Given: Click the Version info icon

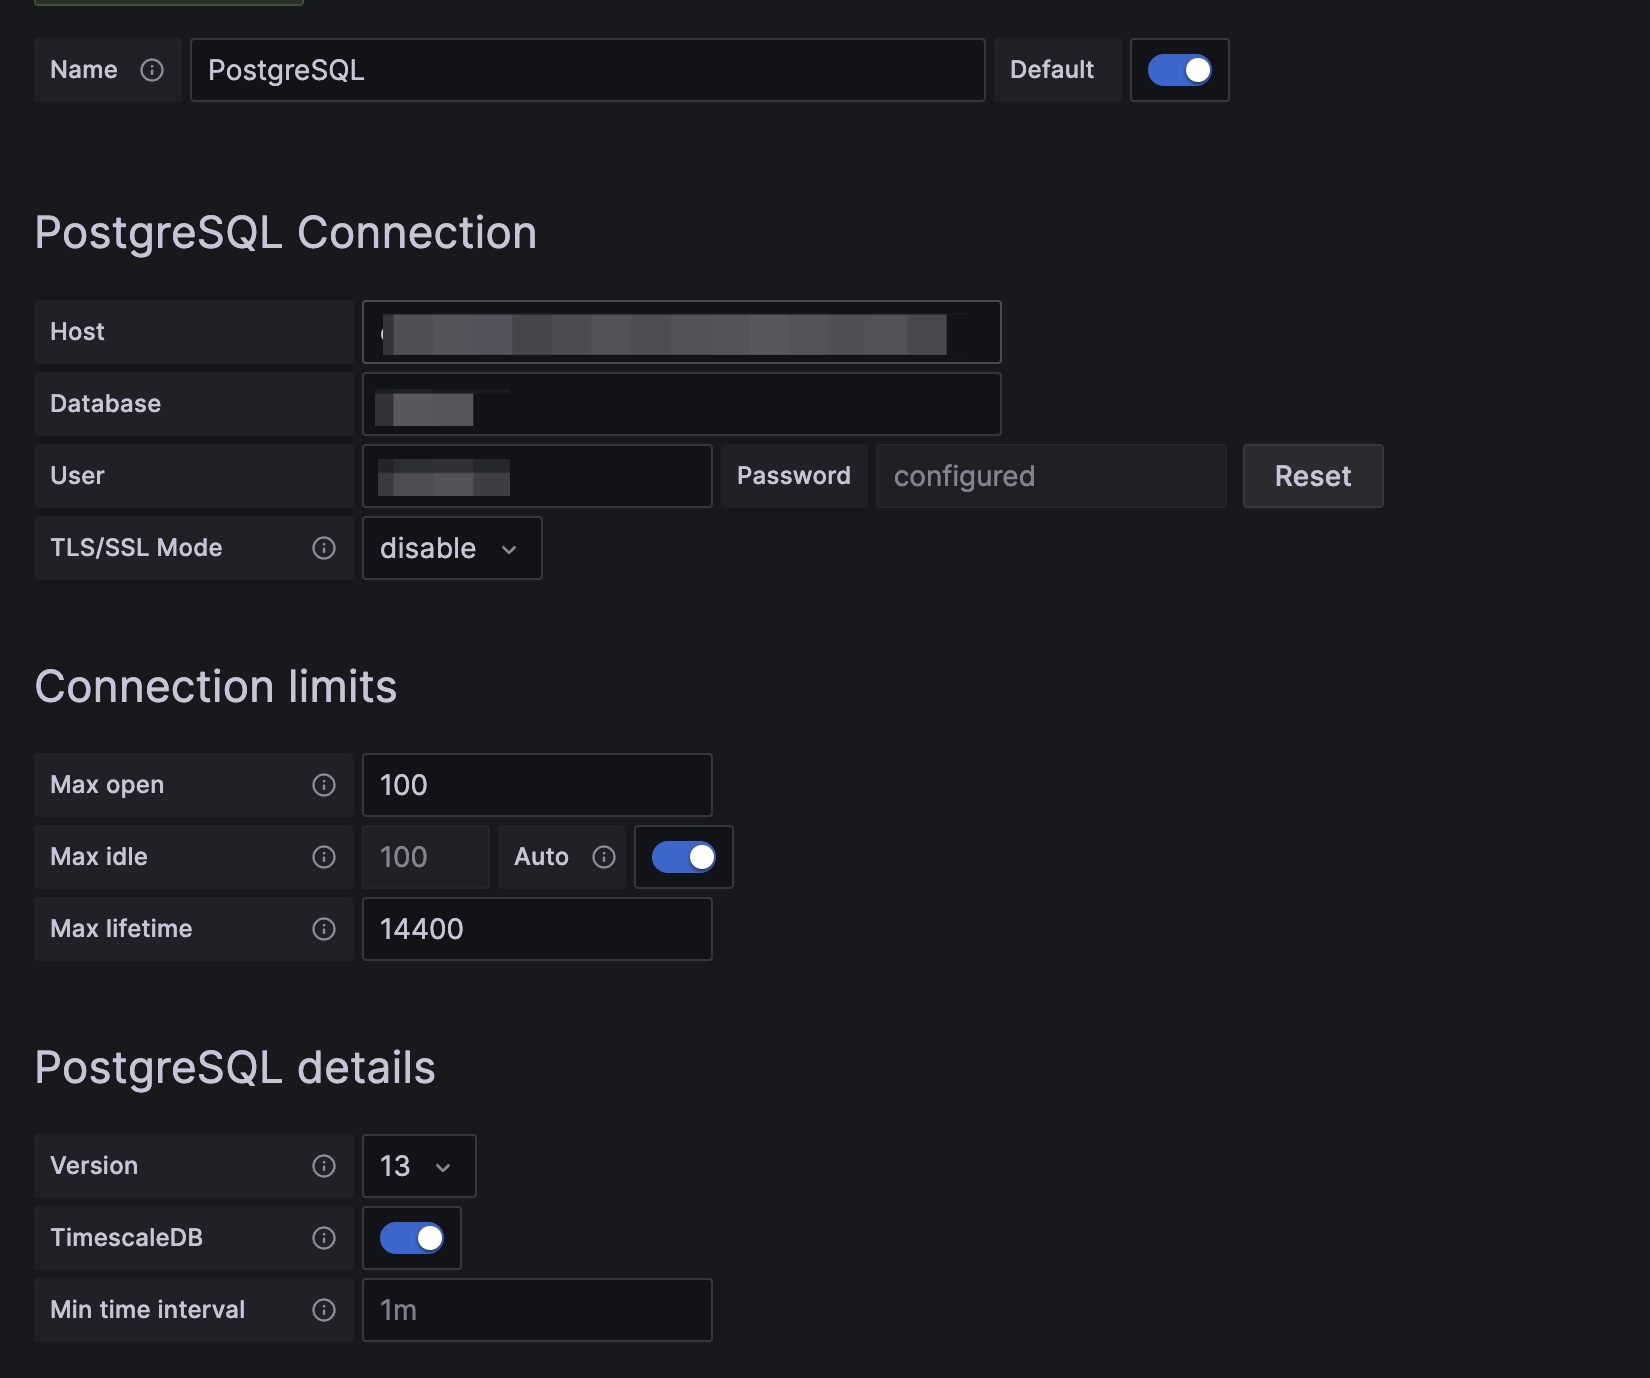Looking at the screenshot, I should [x=324, y=1166].
